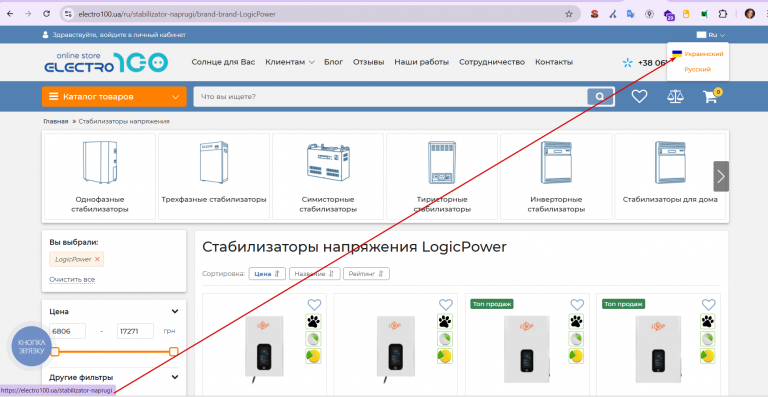The height and width of the screenshot is (397, 768).
Task: Open the Сотрудничество menu item
Action: (492, 62)
